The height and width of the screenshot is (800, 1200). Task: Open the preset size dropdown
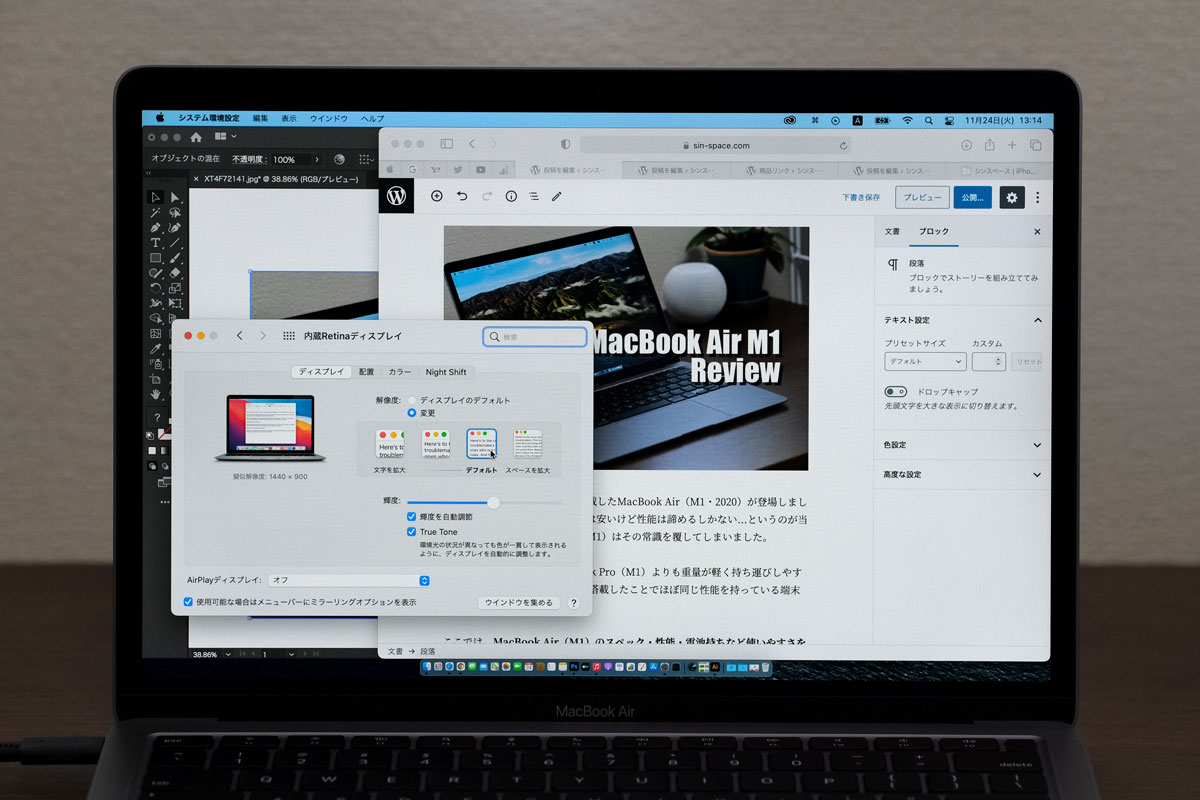point(925,361)
